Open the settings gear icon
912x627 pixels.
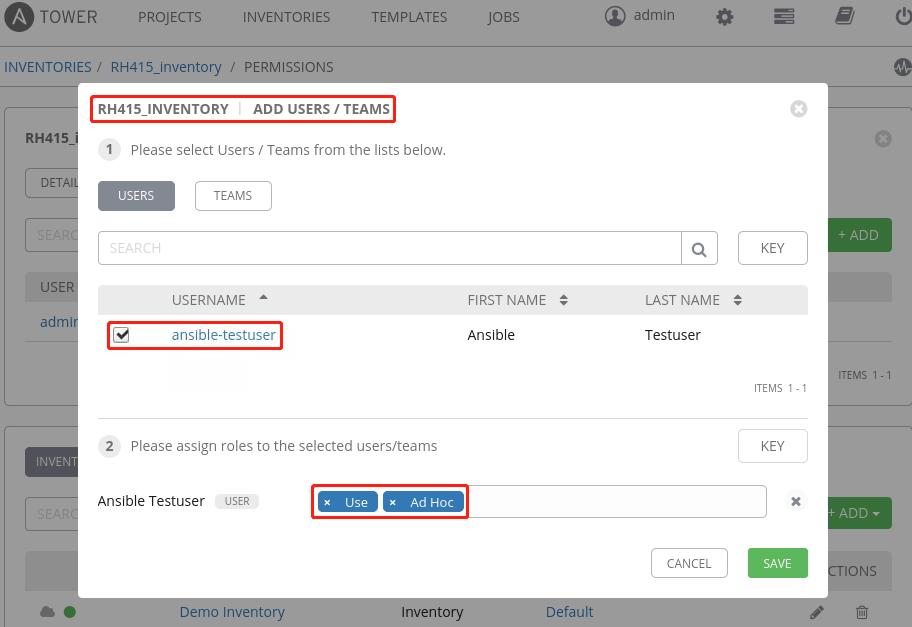tap(725, 17)
